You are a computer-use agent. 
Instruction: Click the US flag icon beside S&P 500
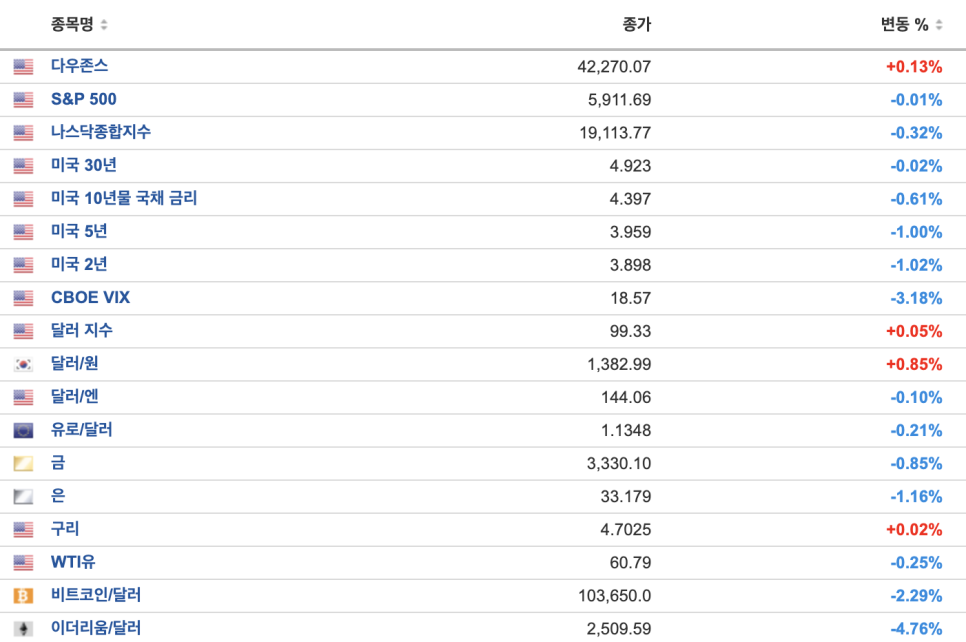pos(23,99)
